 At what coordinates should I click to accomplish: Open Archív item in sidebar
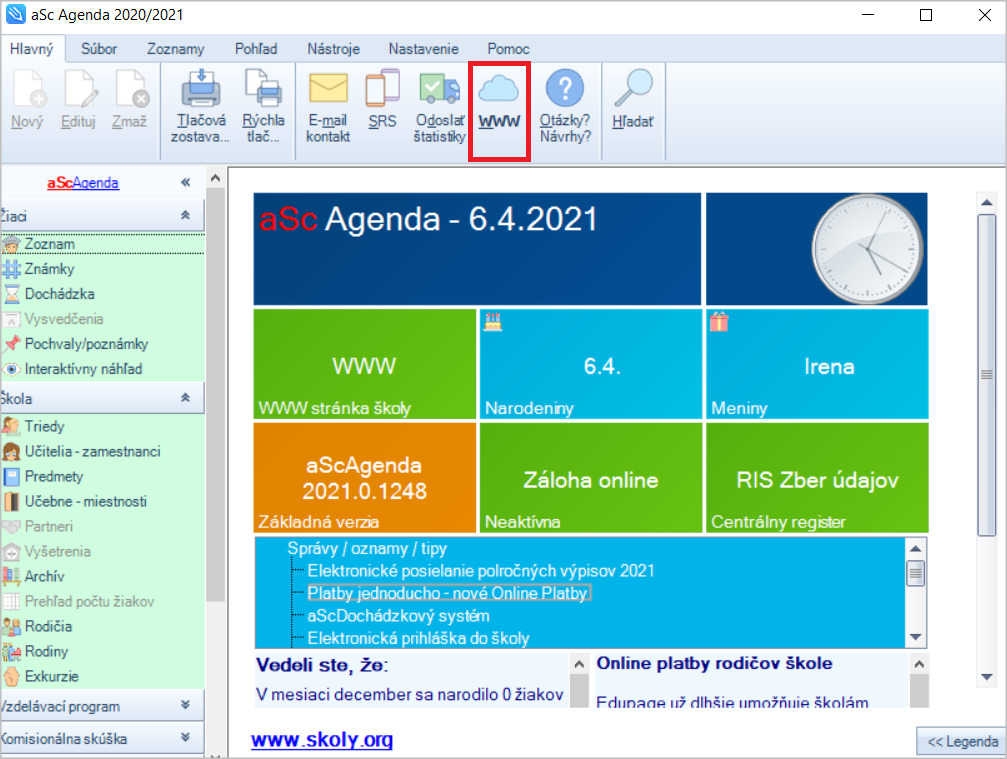point(44,577)
